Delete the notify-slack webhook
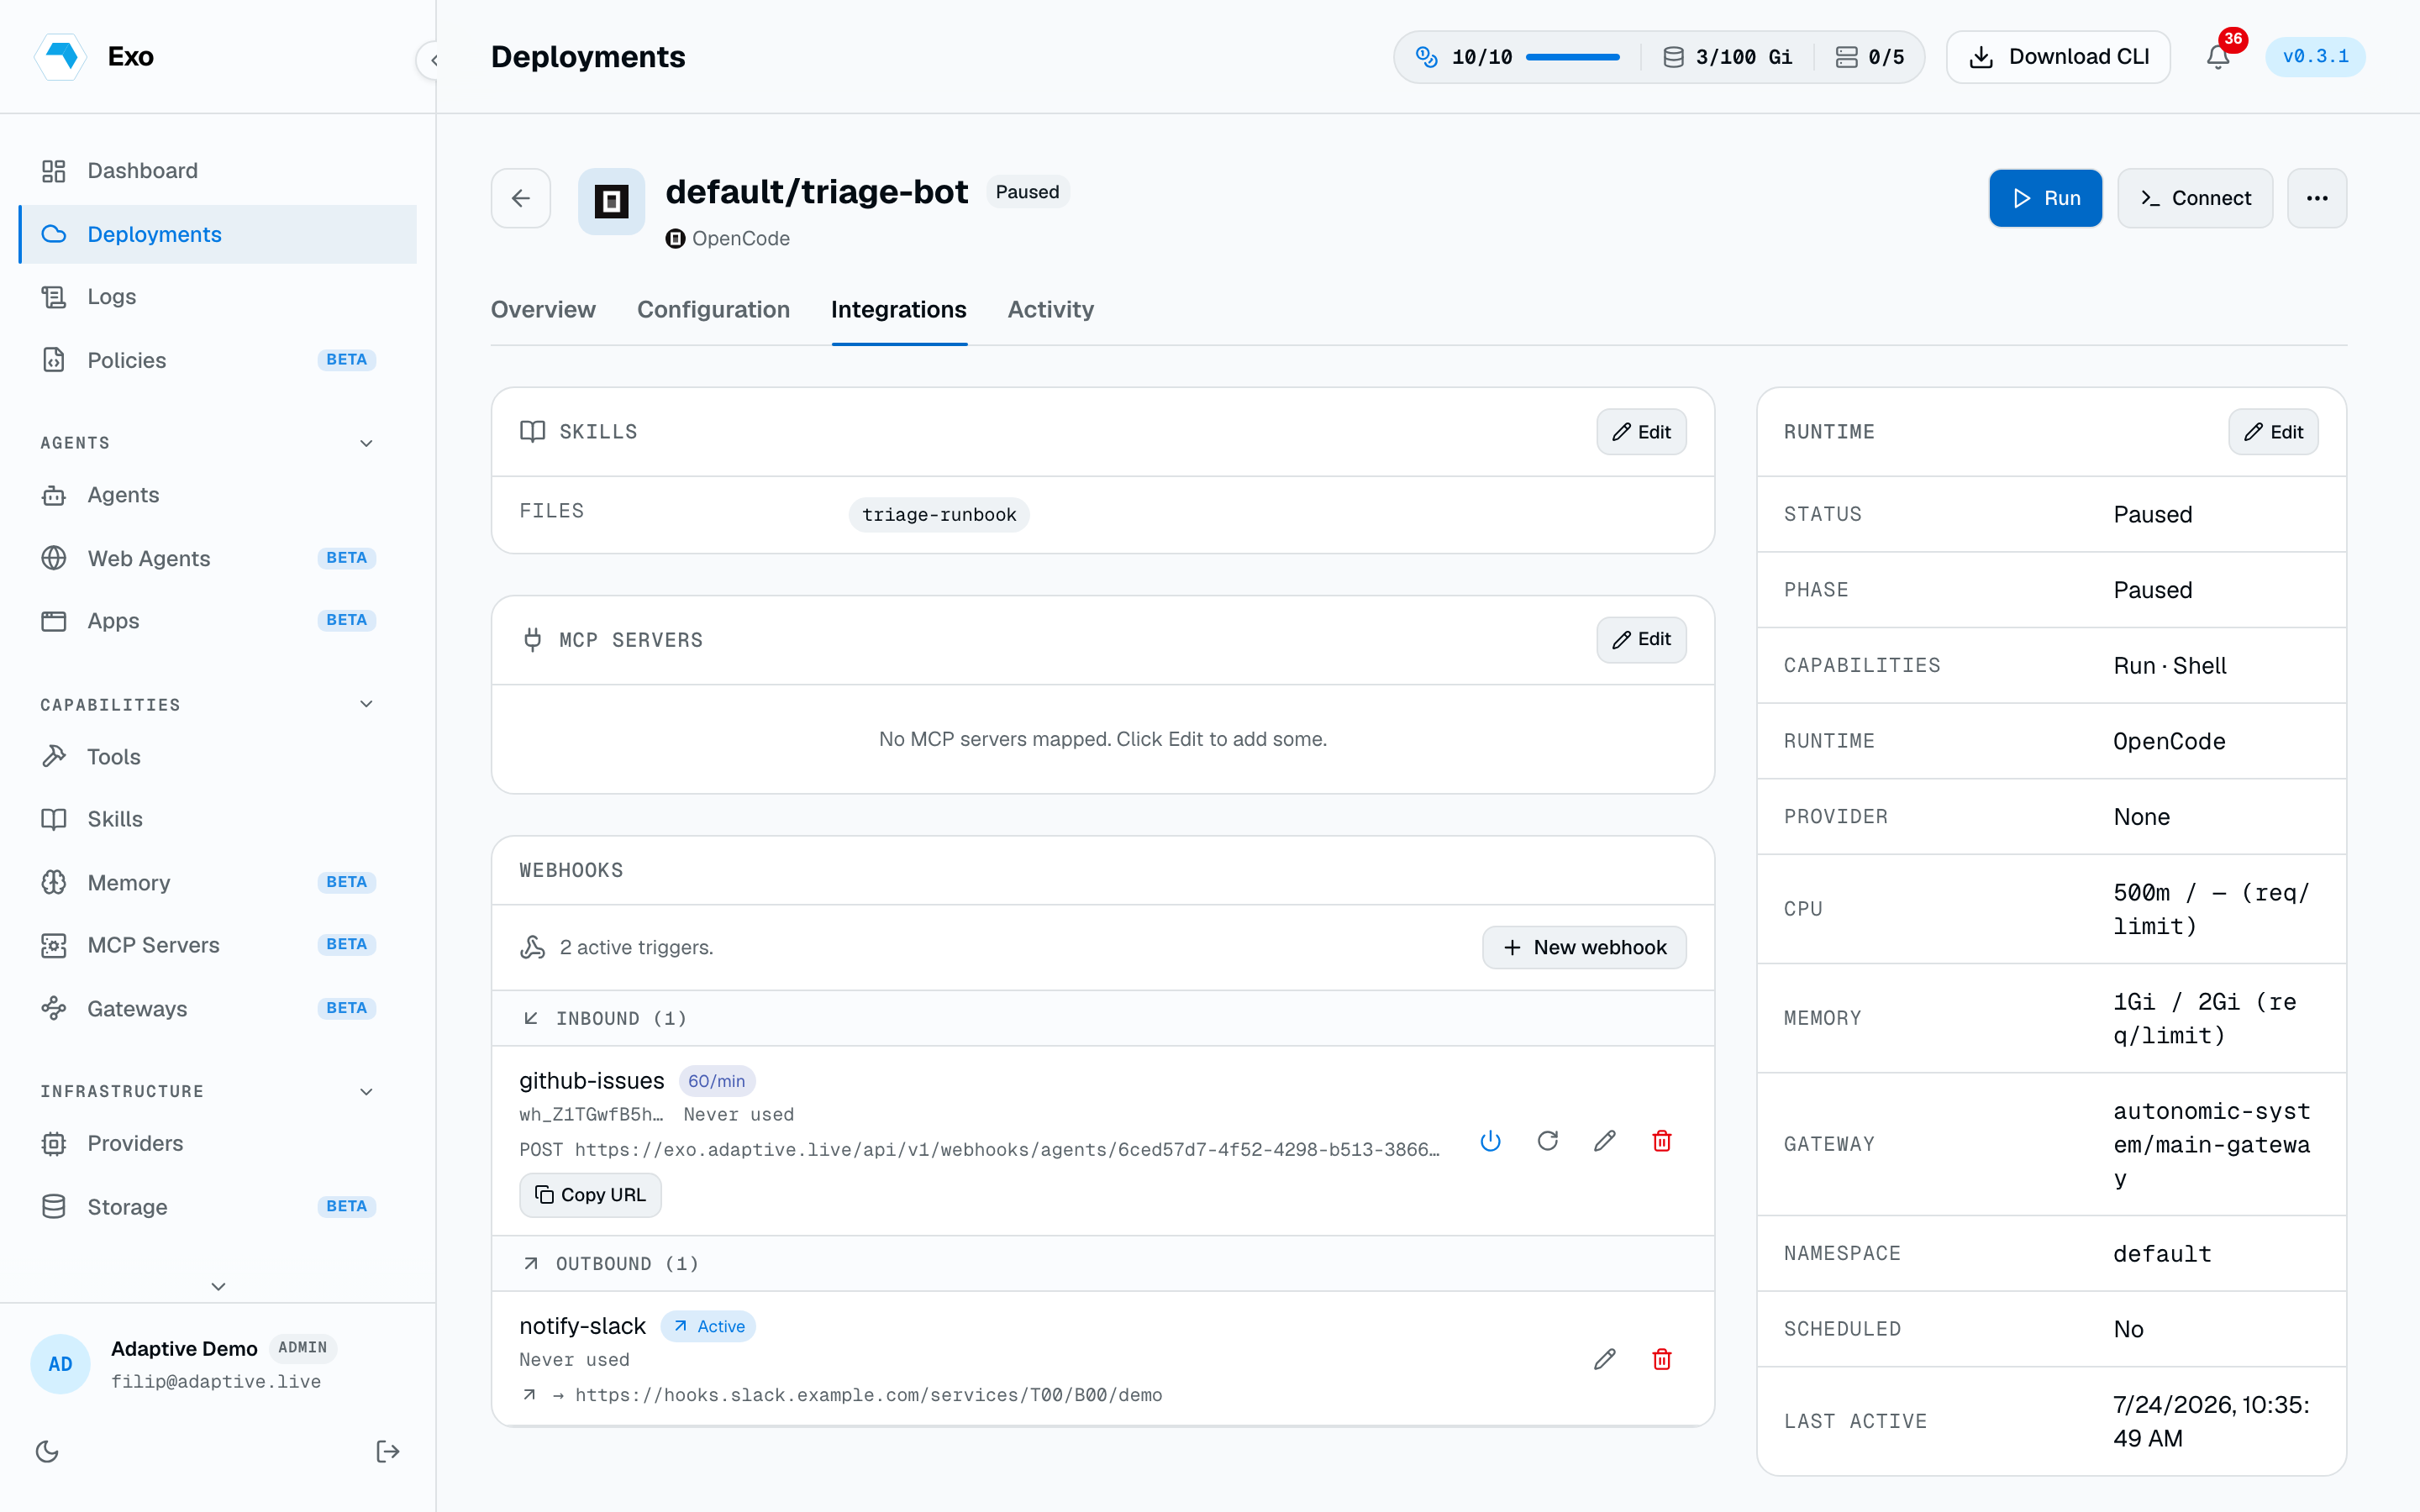The width and height of the screenshot is (2420, 1512). pos(1662,1359)
